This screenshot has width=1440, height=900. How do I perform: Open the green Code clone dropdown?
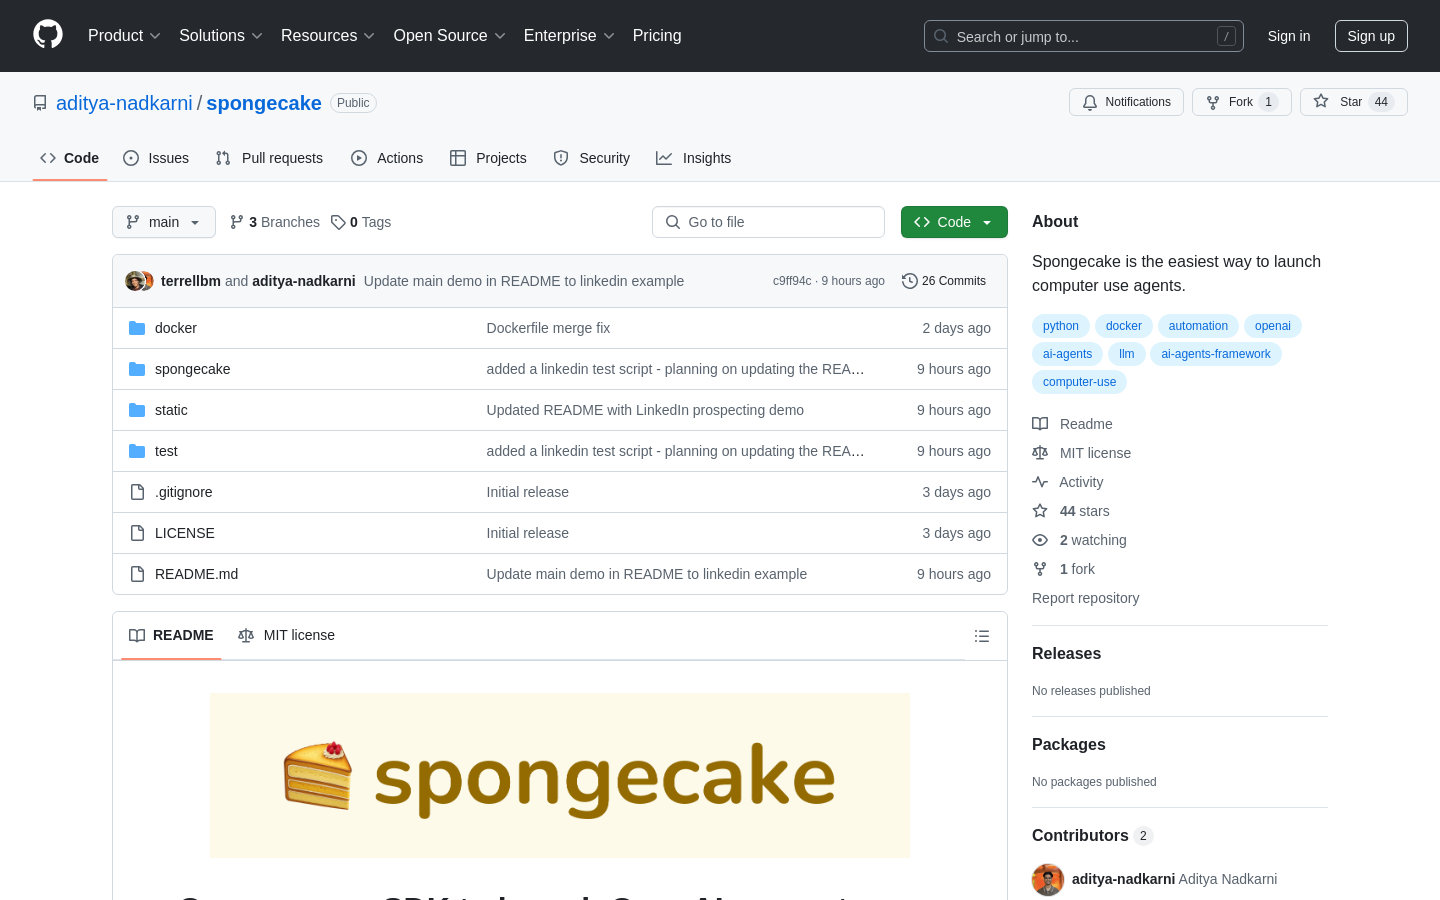[954, 222]
